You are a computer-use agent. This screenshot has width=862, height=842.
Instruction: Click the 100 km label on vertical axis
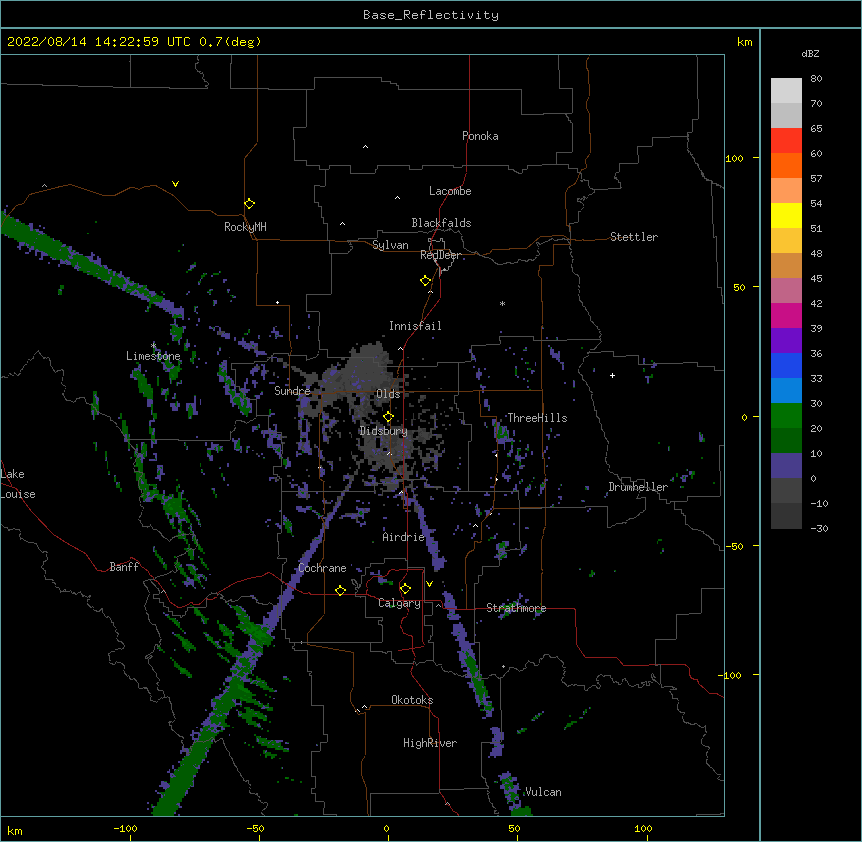pyautogui.click(x=734, y=158)
